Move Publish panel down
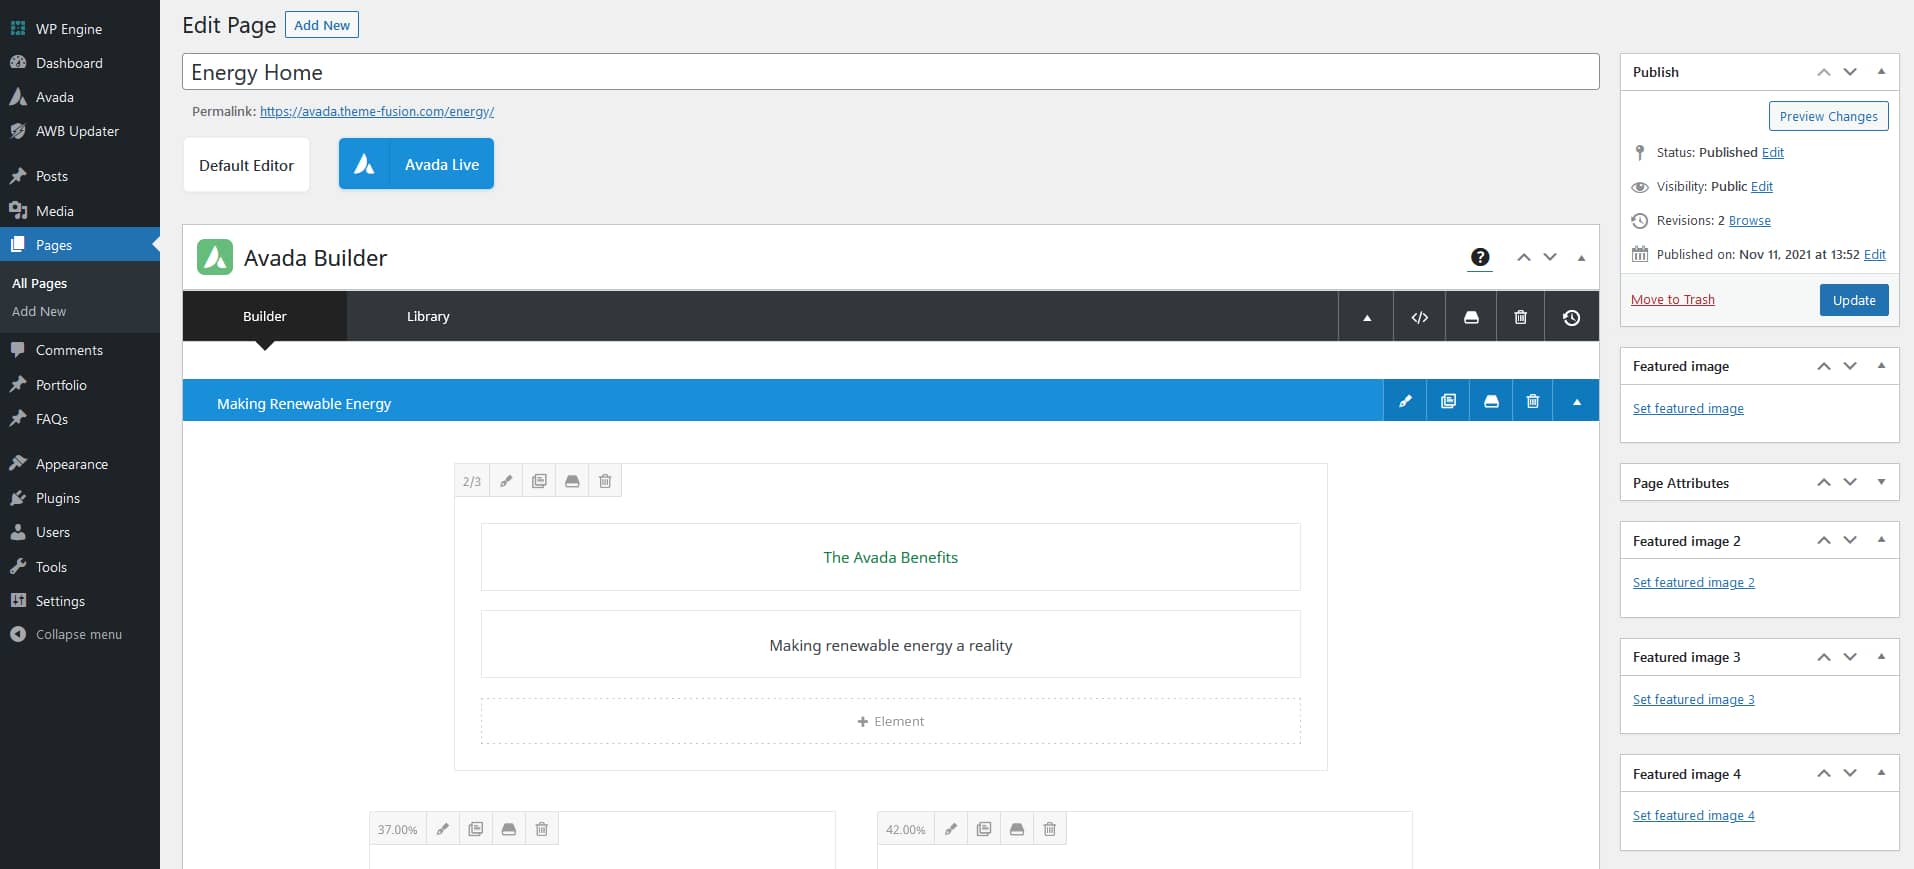The height and width of the screenshot is (869, 1914). 1850,72
